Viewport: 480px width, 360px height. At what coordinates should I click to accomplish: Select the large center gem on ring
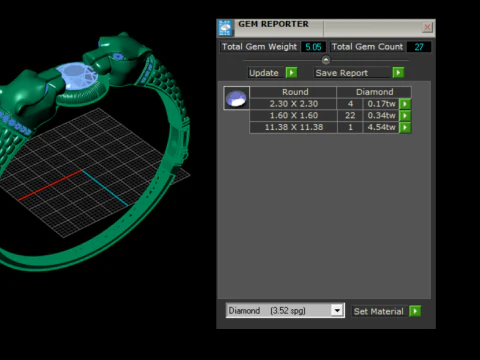pyautogui.click(x=77, y=76)
